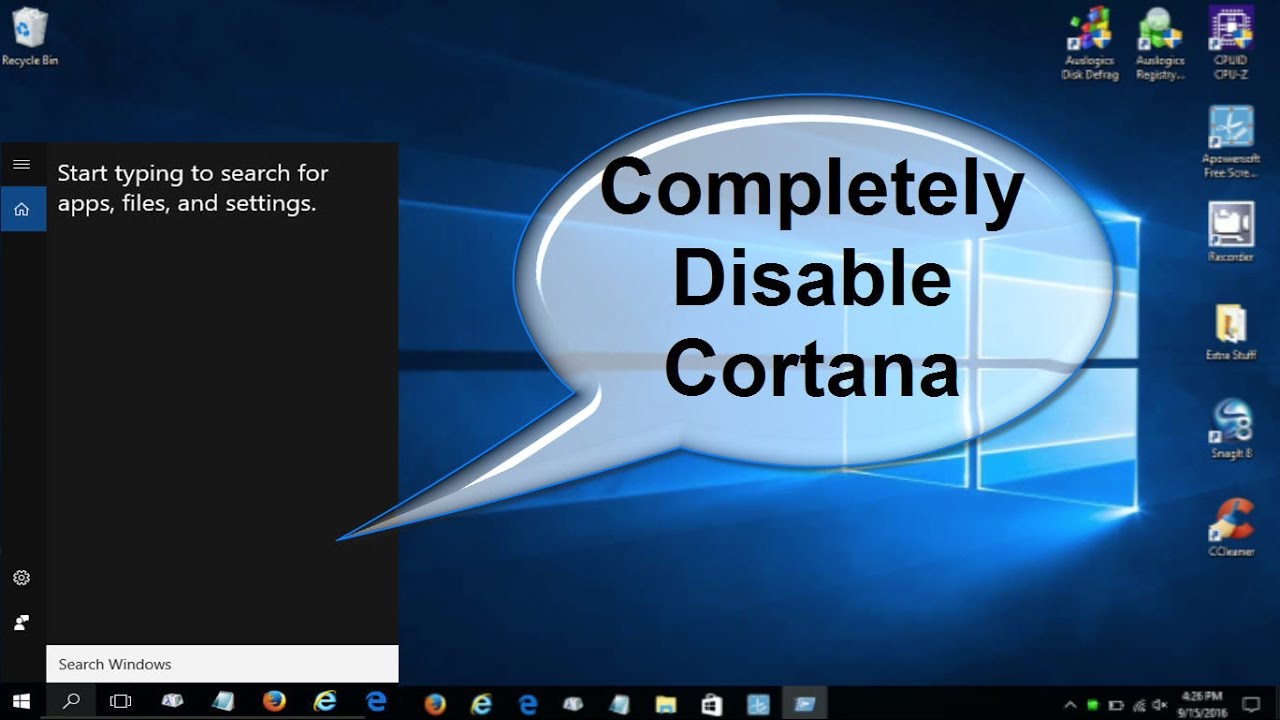Image resolution: width=1280 pixels, height=720 pixels.
Task: Click the taskbar magnifier search icon
Action: click(71, 702)
